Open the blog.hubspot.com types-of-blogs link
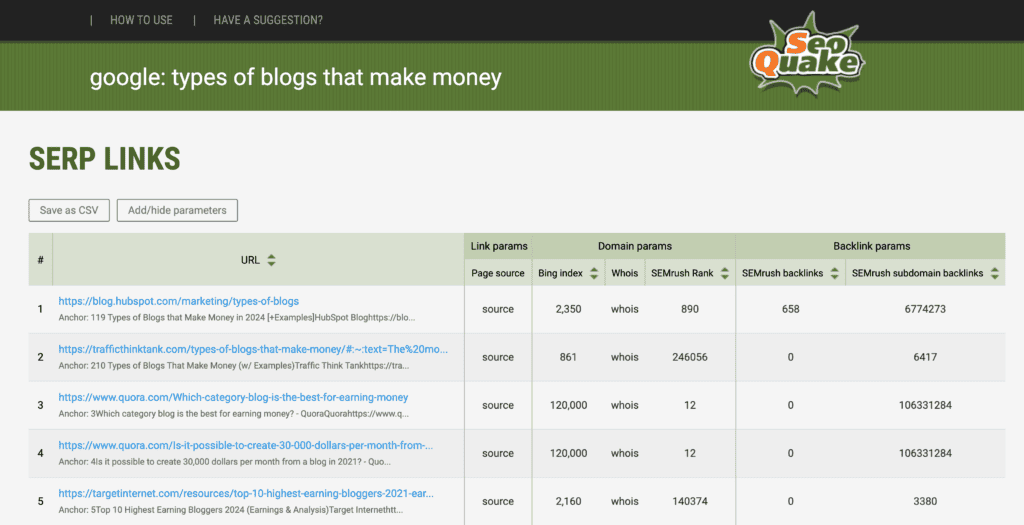 point(178,301)
